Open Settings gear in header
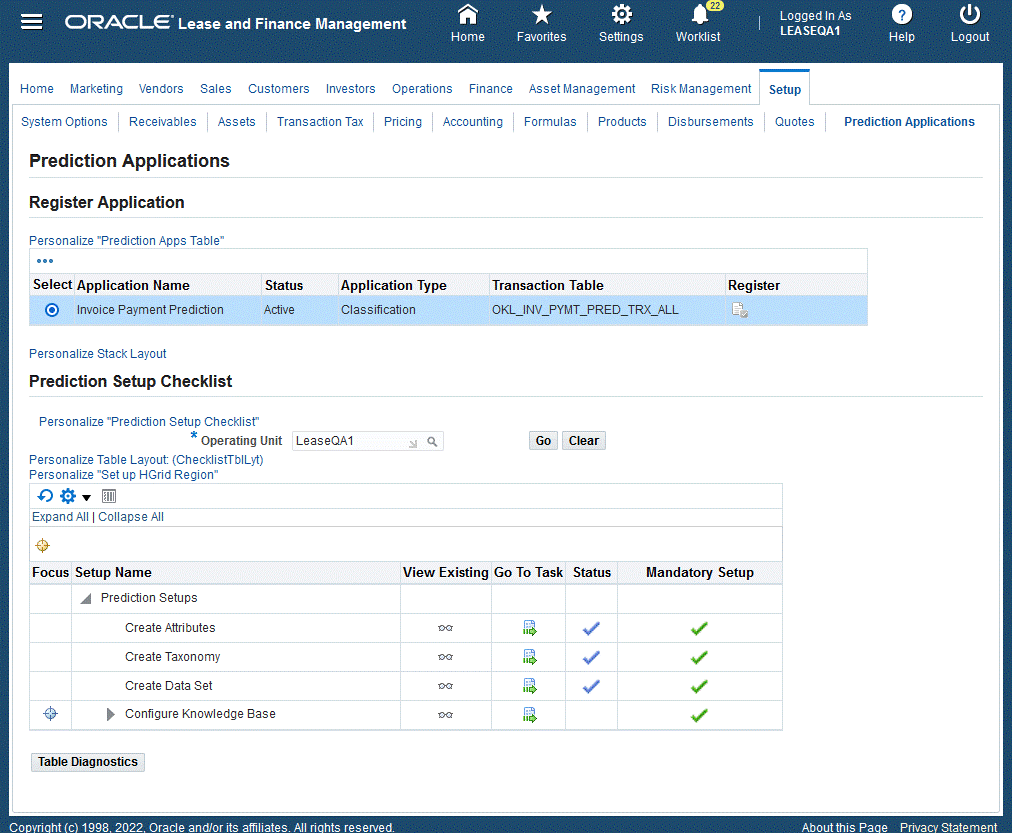 (x=621, y=23)
